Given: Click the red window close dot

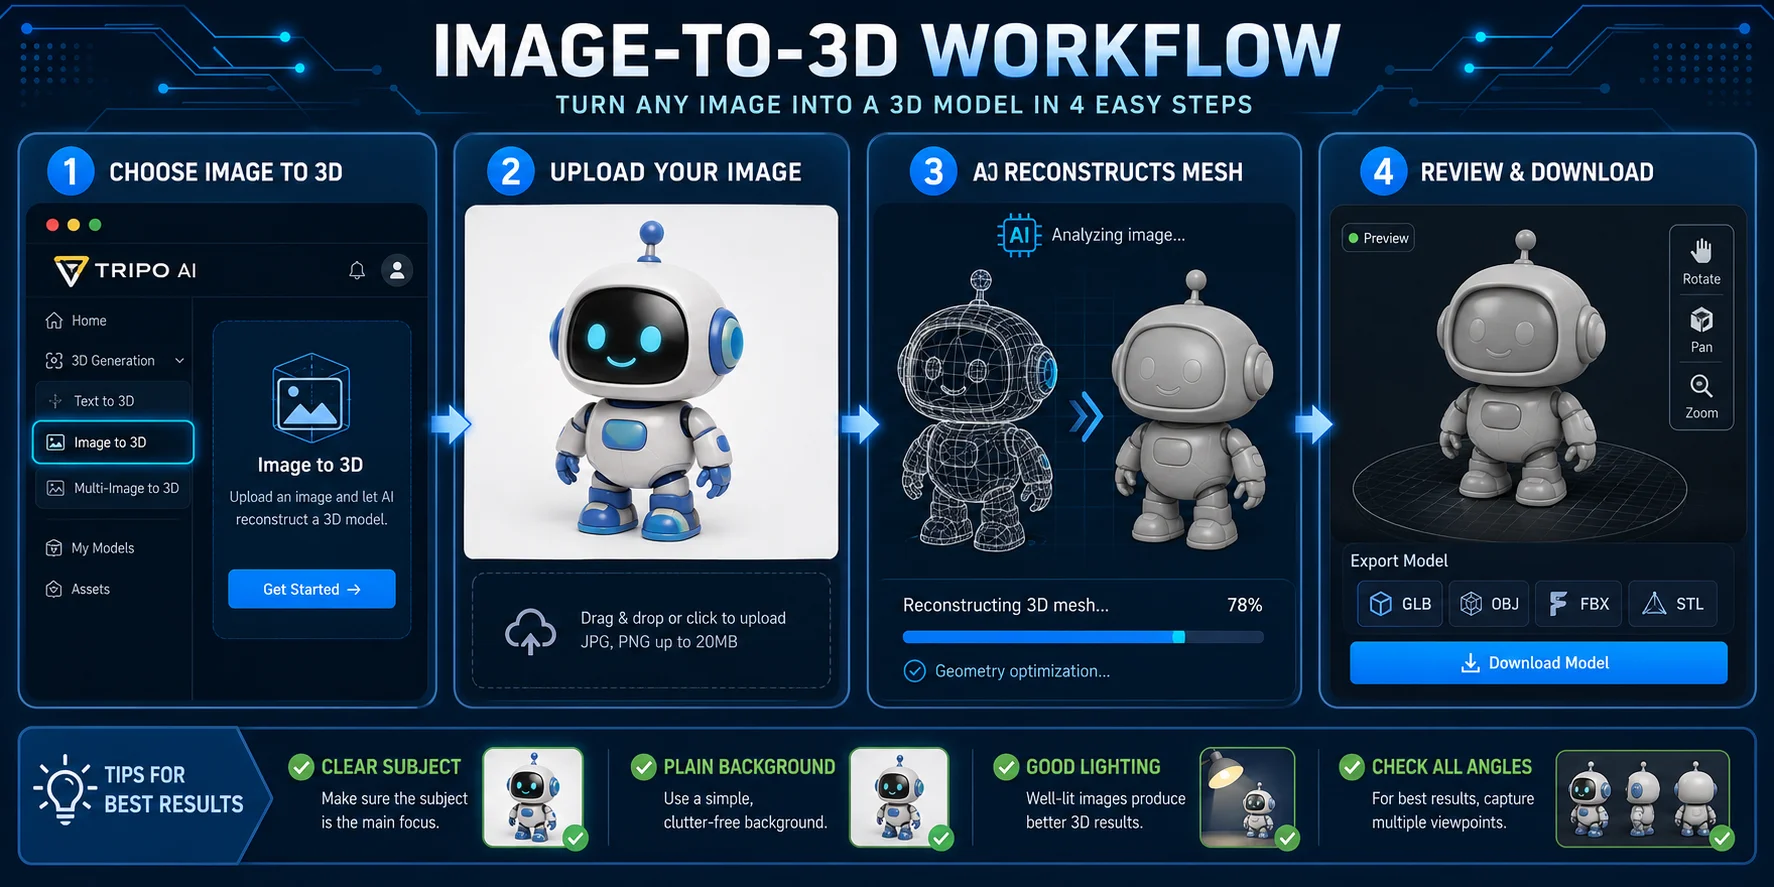Looking at the screenshot, I should pos(52,225).
